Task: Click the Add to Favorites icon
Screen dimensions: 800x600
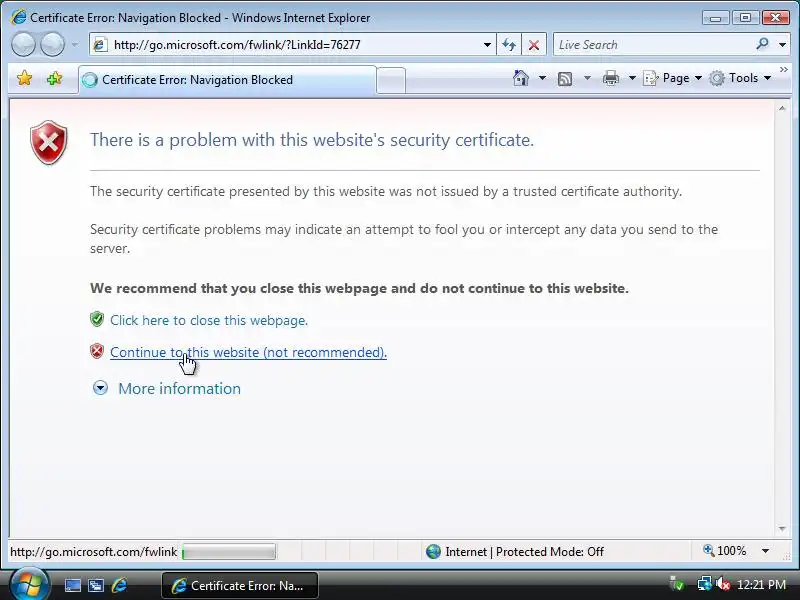Action: click(x=55, y=79)
